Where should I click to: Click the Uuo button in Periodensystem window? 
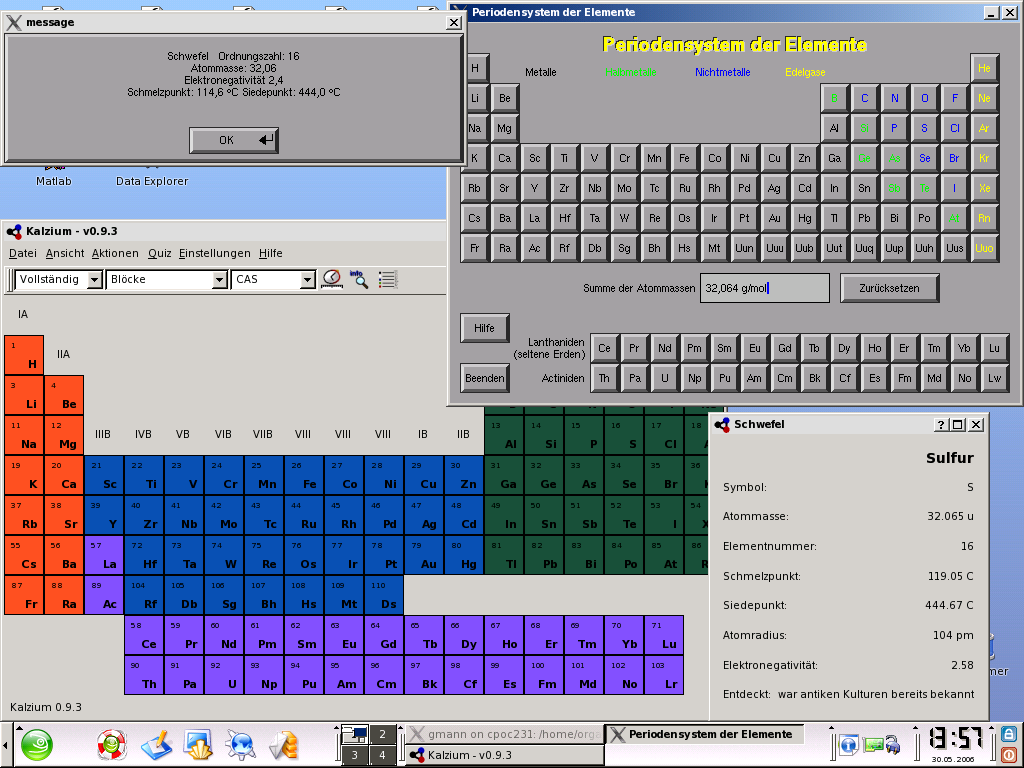(984, 248)
